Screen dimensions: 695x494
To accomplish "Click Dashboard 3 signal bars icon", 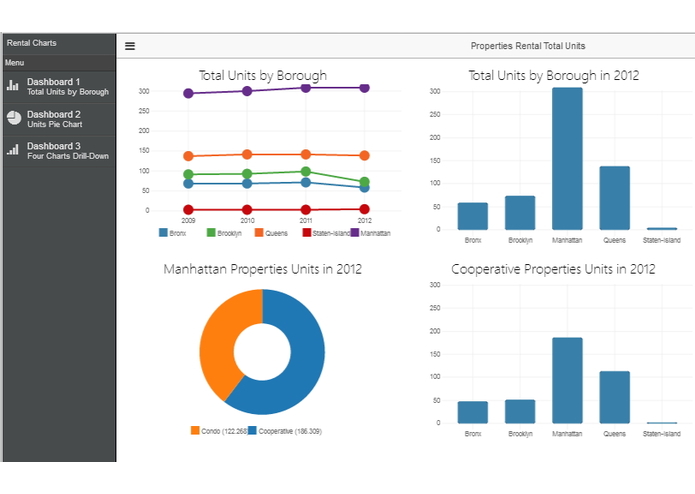I will coord(13,150).
